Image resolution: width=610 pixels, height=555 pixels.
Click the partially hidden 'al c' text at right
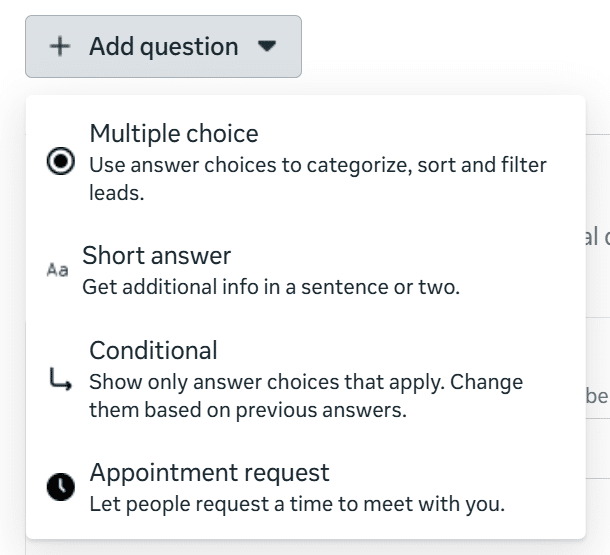pos(597,237)
